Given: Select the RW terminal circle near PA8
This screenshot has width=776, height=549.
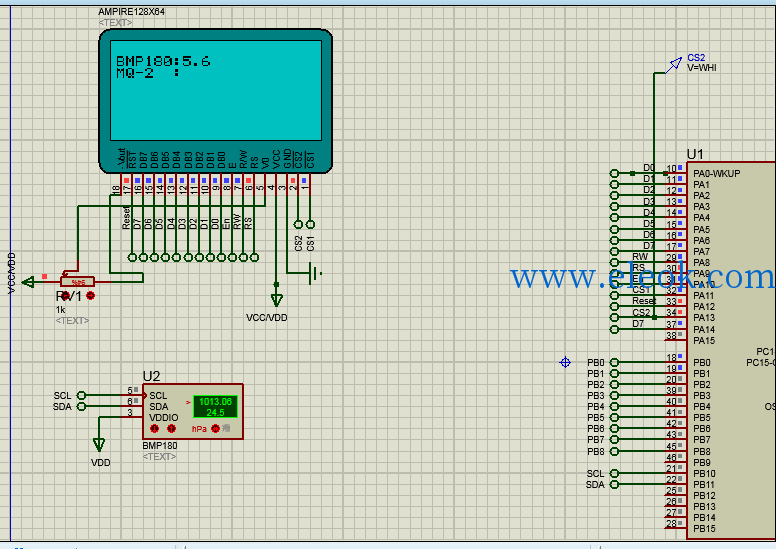Looking at the screenshot, I should coord(614,262).
